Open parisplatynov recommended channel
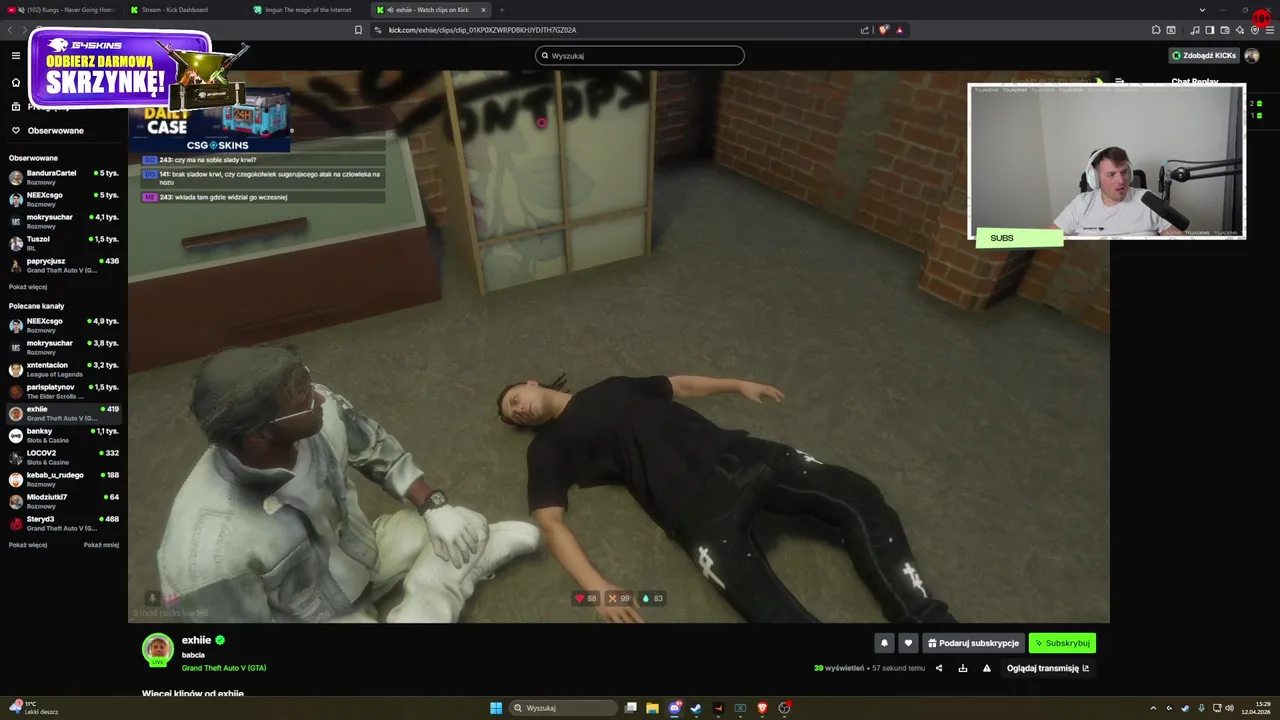Image resolution: width=1280 pixels, height=720 pixels. click(64, 391)
